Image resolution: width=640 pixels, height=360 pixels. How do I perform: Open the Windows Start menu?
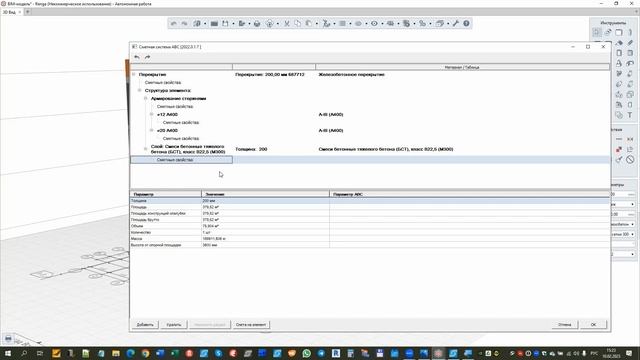8,353
